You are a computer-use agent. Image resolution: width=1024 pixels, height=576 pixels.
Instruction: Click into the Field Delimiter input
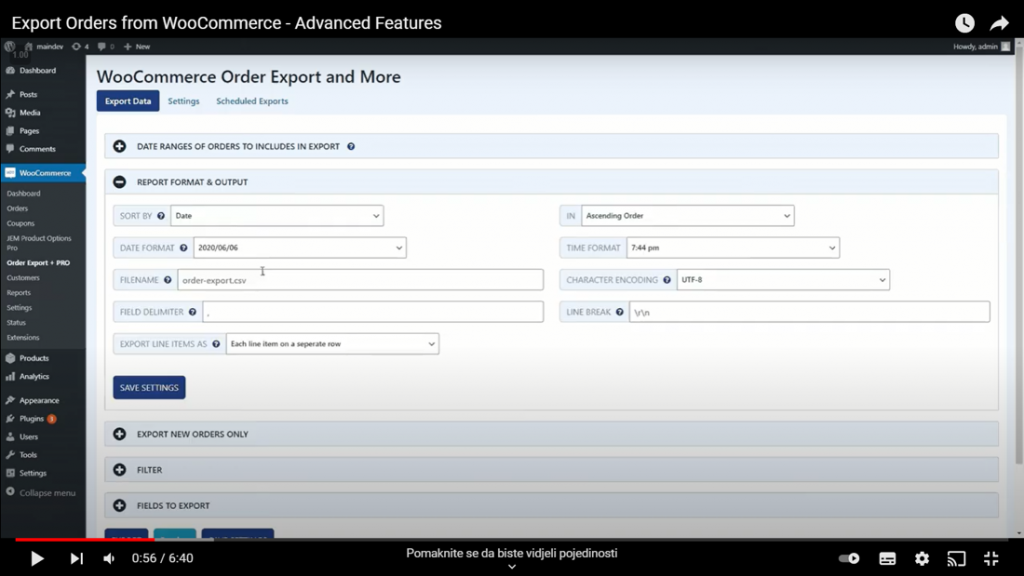pos(373,312)
